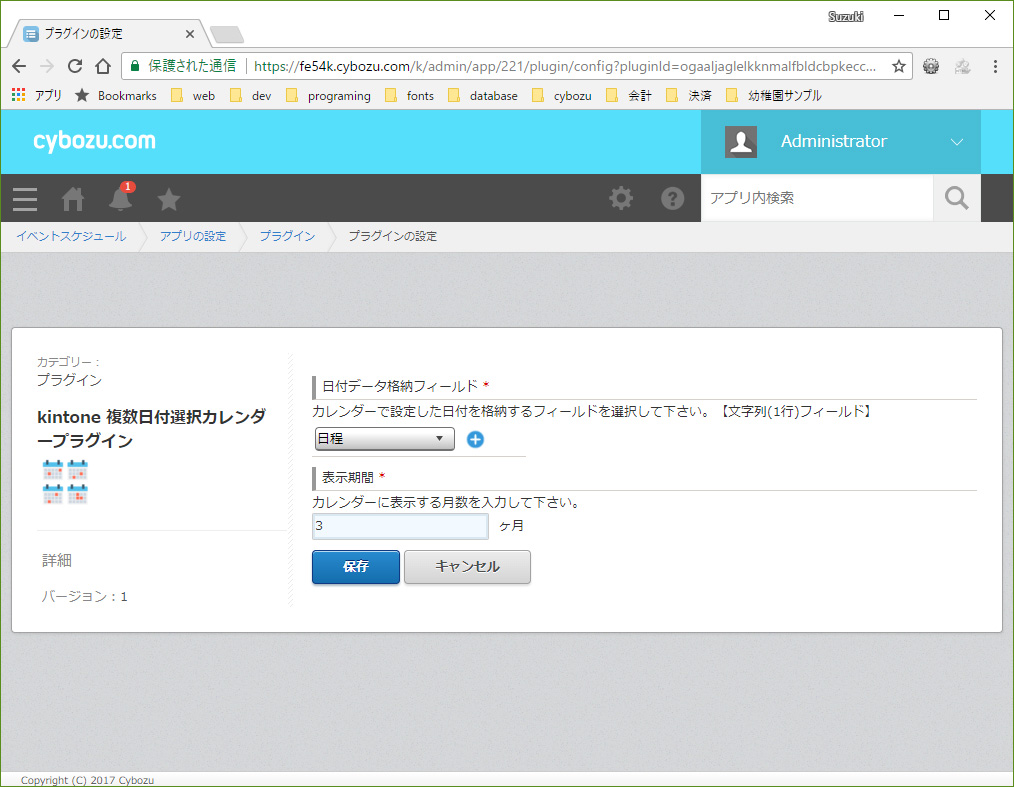
Task: Open the settings gear in the dark toolbar
Action: (x=621, y=198)
